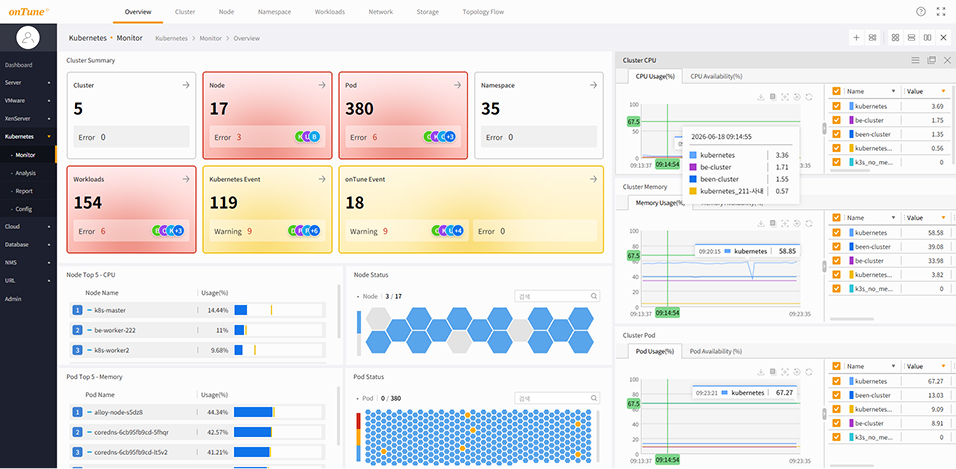Screen dimensions: 956x469
Task: Select the CPU Availability(%) tab
Action: (x=716, y=76)
